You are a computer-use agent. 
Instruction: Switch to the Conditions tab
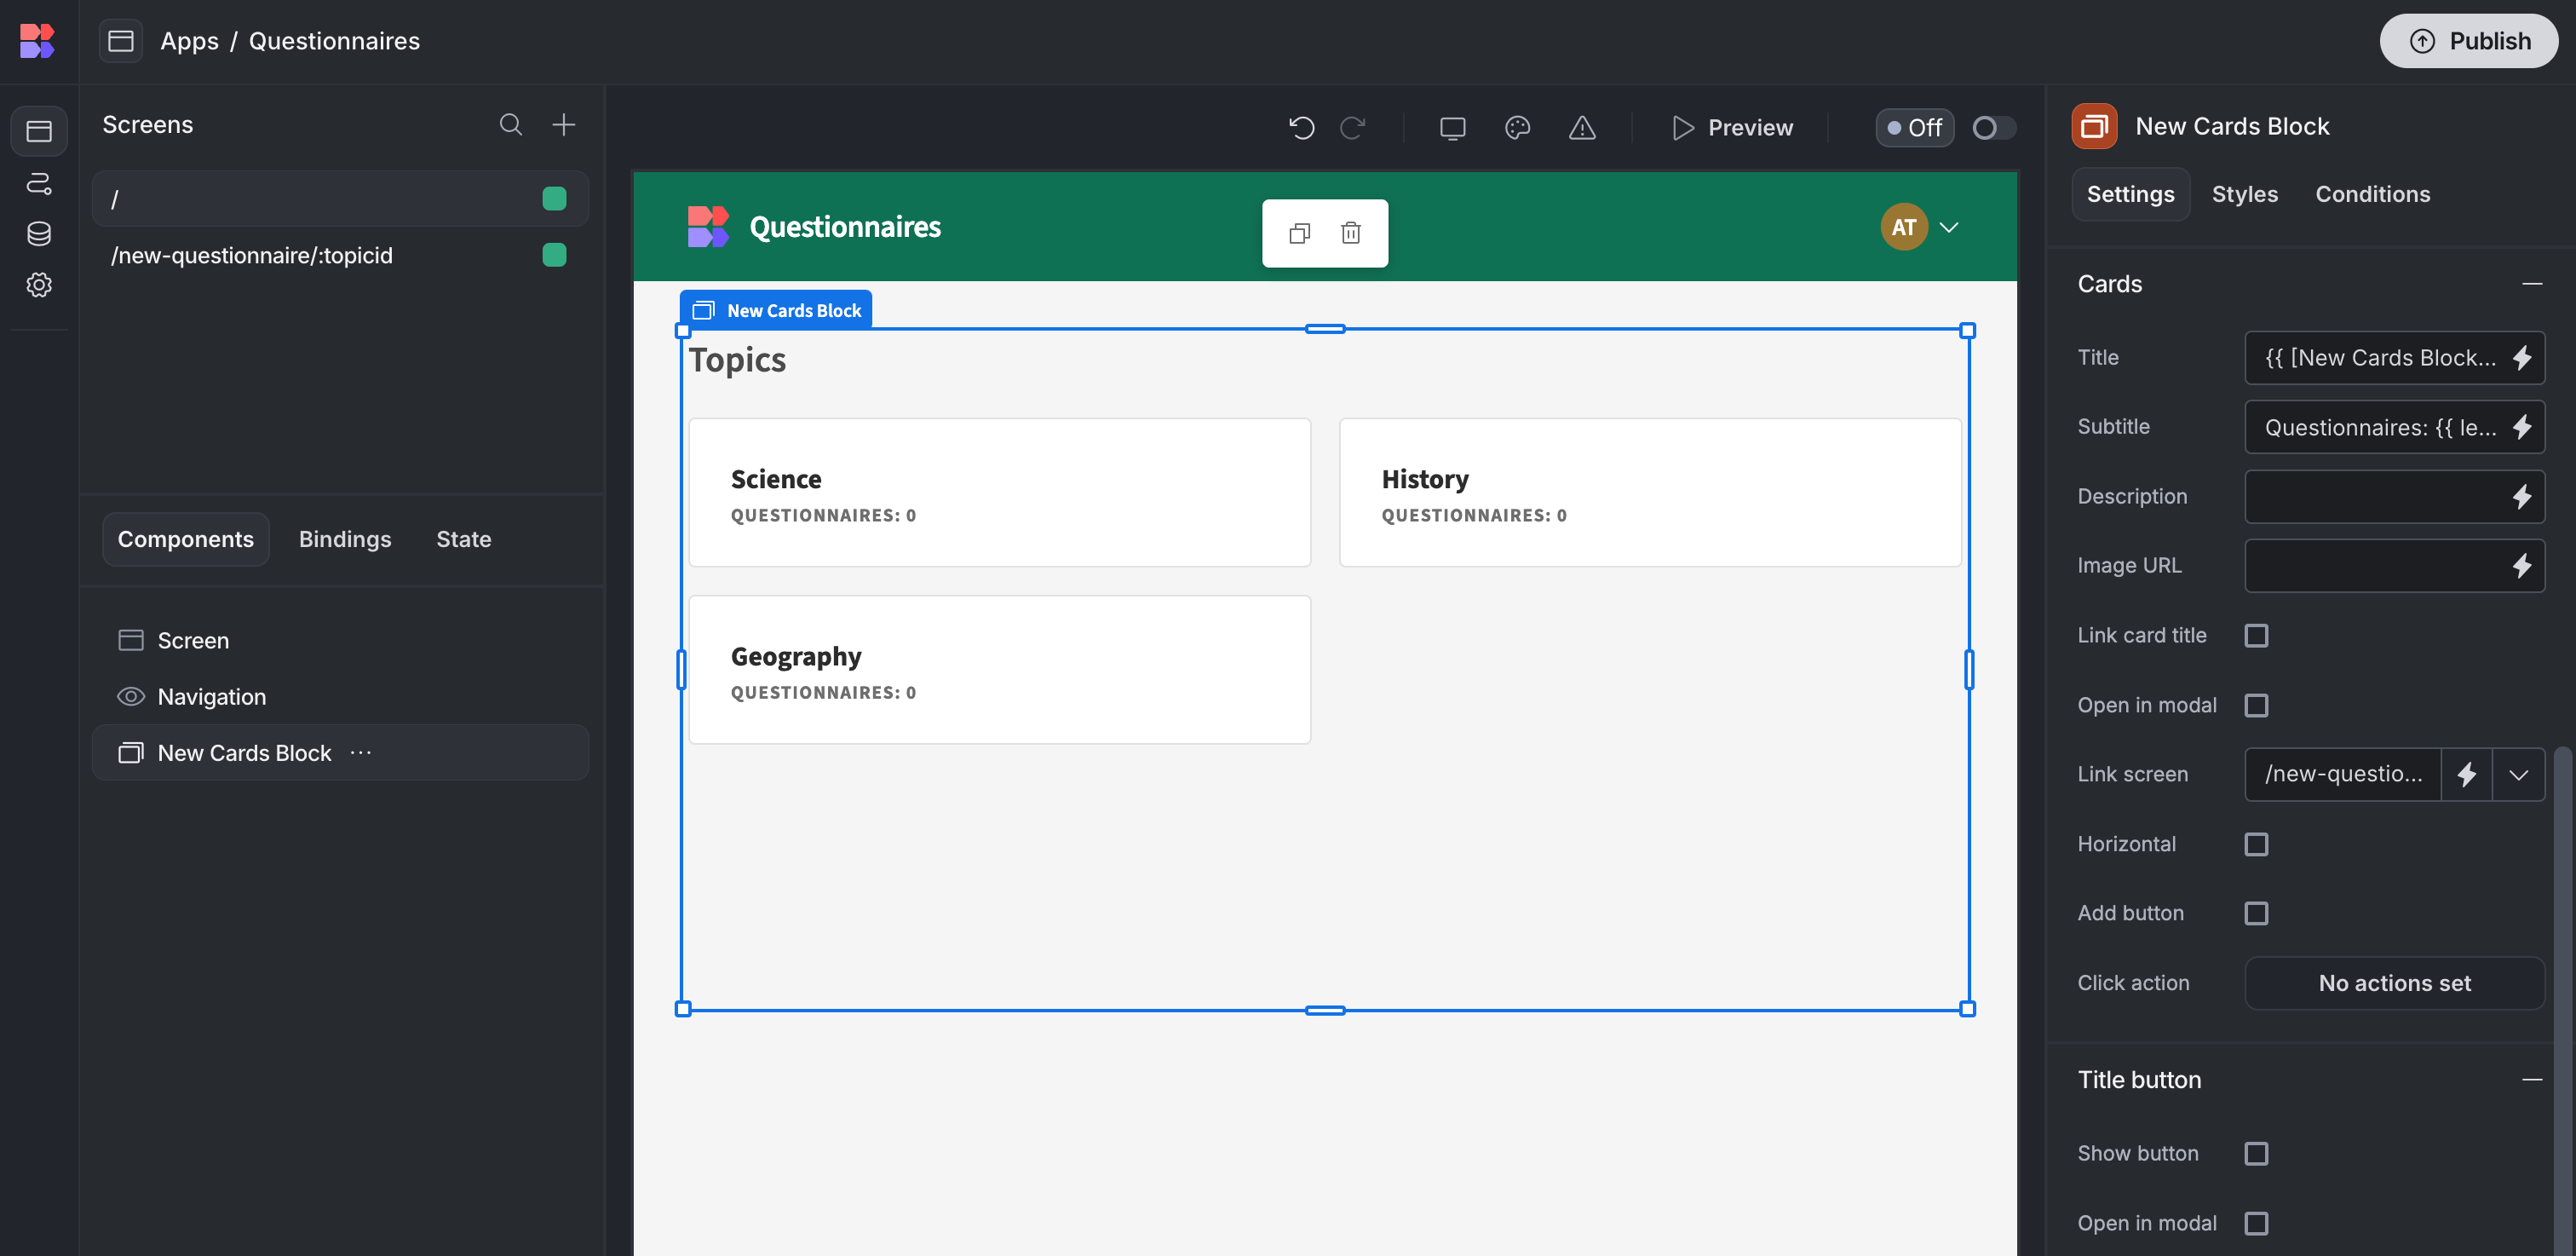(2372, 194)
